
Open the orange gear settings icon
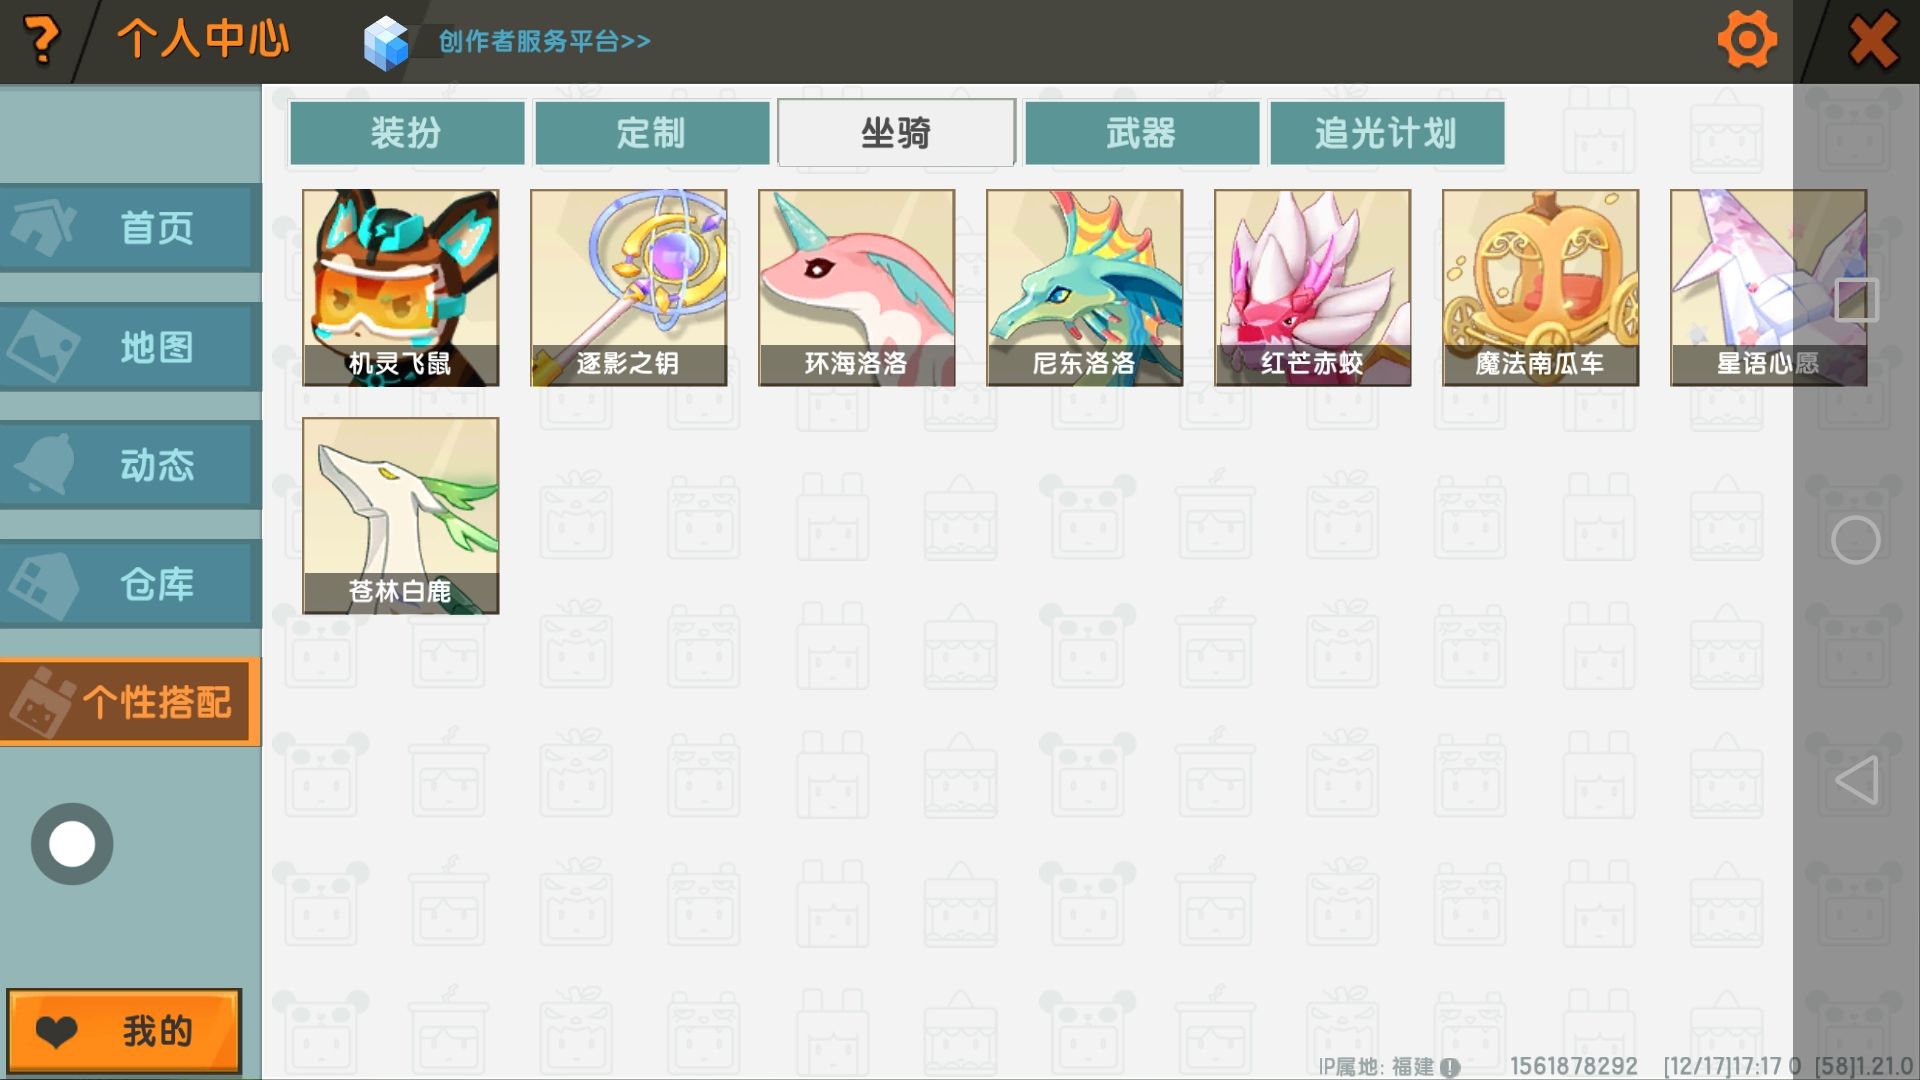[1746, 41]
